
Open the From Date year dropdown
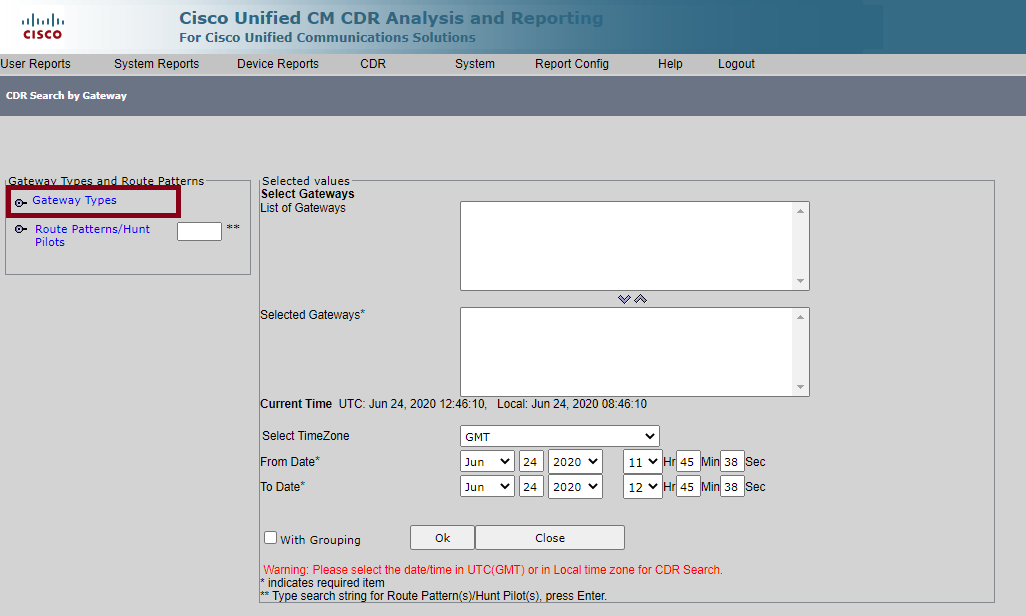[575, 461]
